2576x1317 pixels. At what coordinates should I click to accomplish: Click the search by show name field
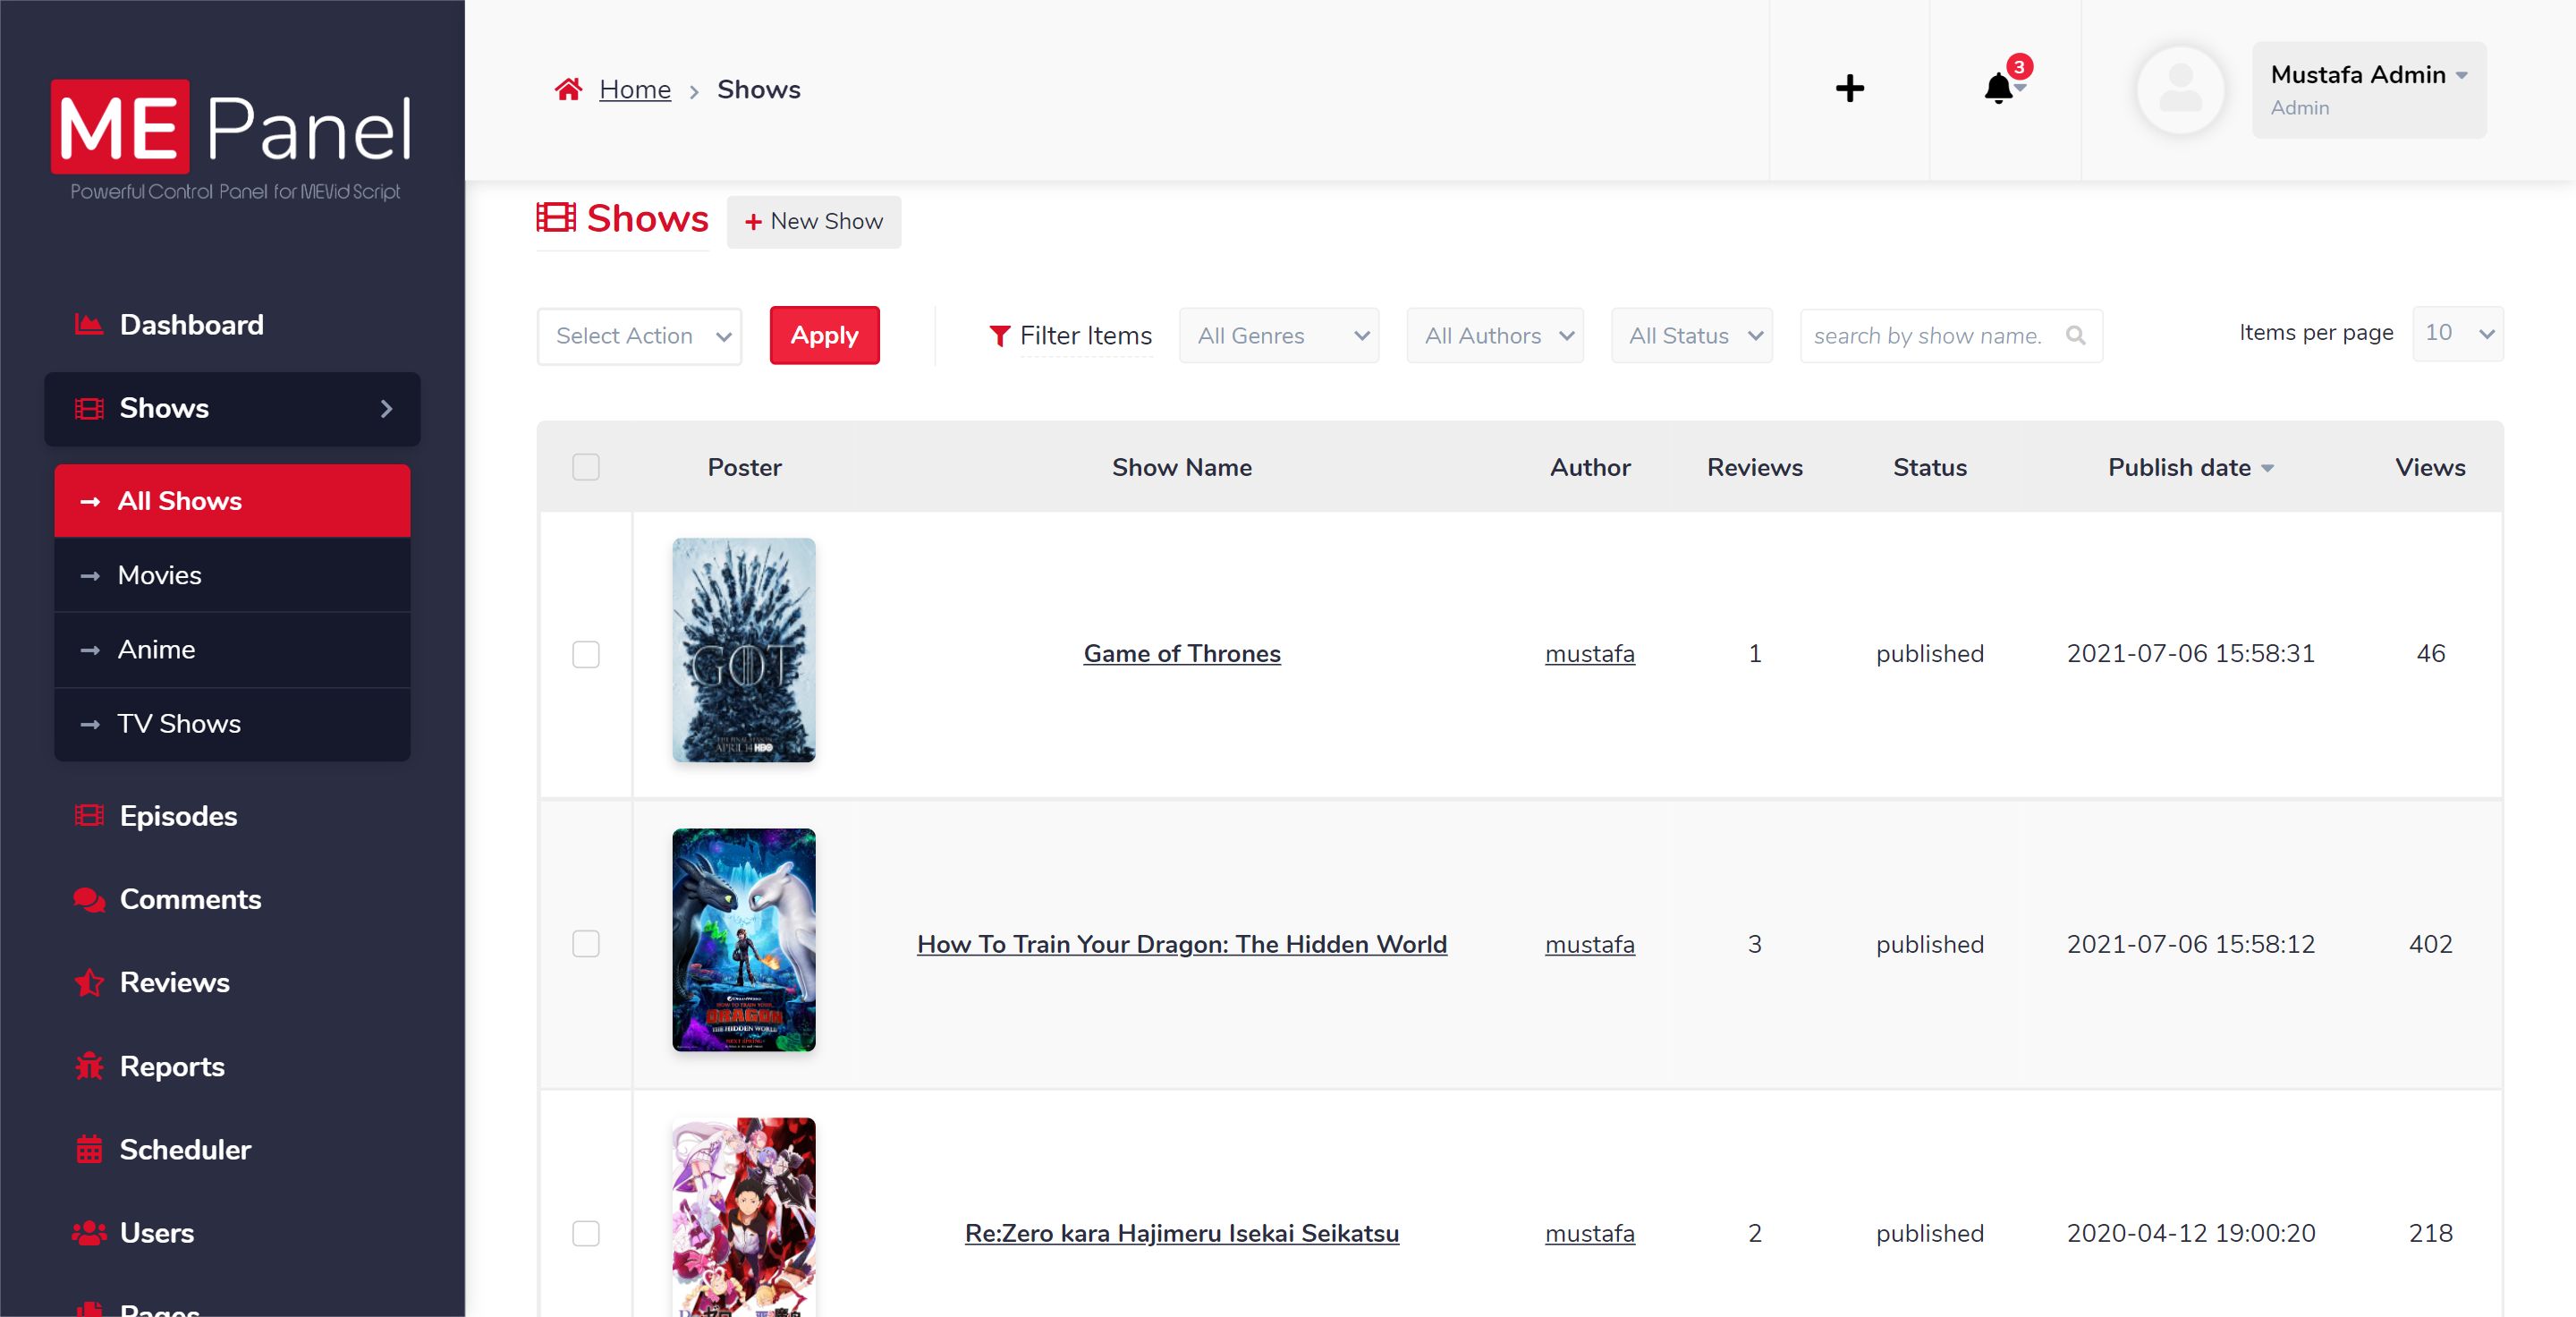point(1930,336)
